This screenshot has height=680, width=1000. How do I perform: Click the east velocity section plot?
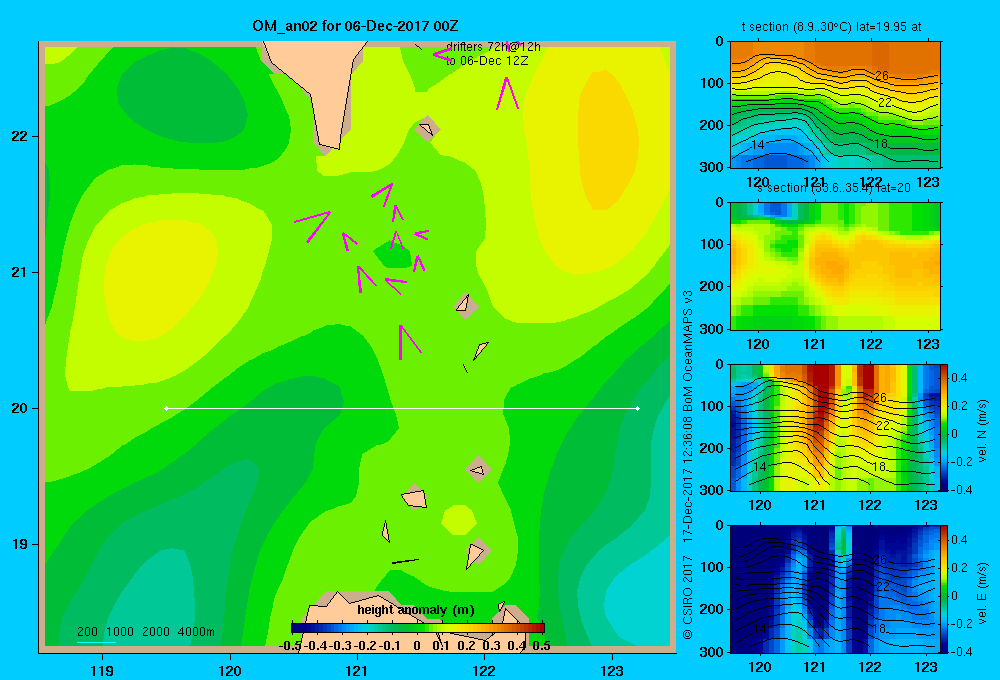[x=835, y=589]
